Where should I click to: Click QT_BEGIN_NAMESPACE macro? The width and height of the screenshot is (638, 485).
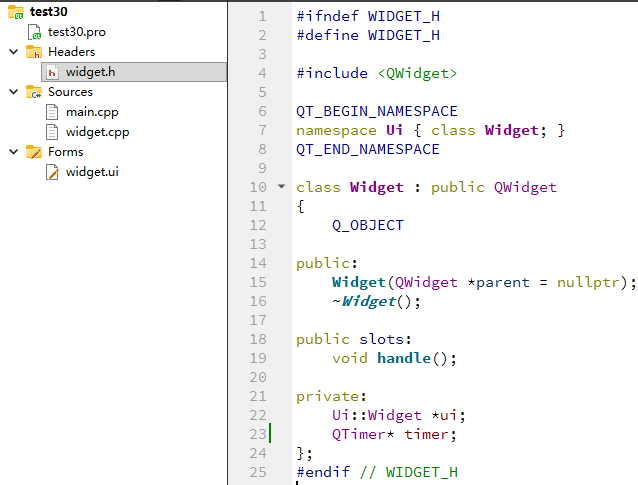[x=377, y=111]
